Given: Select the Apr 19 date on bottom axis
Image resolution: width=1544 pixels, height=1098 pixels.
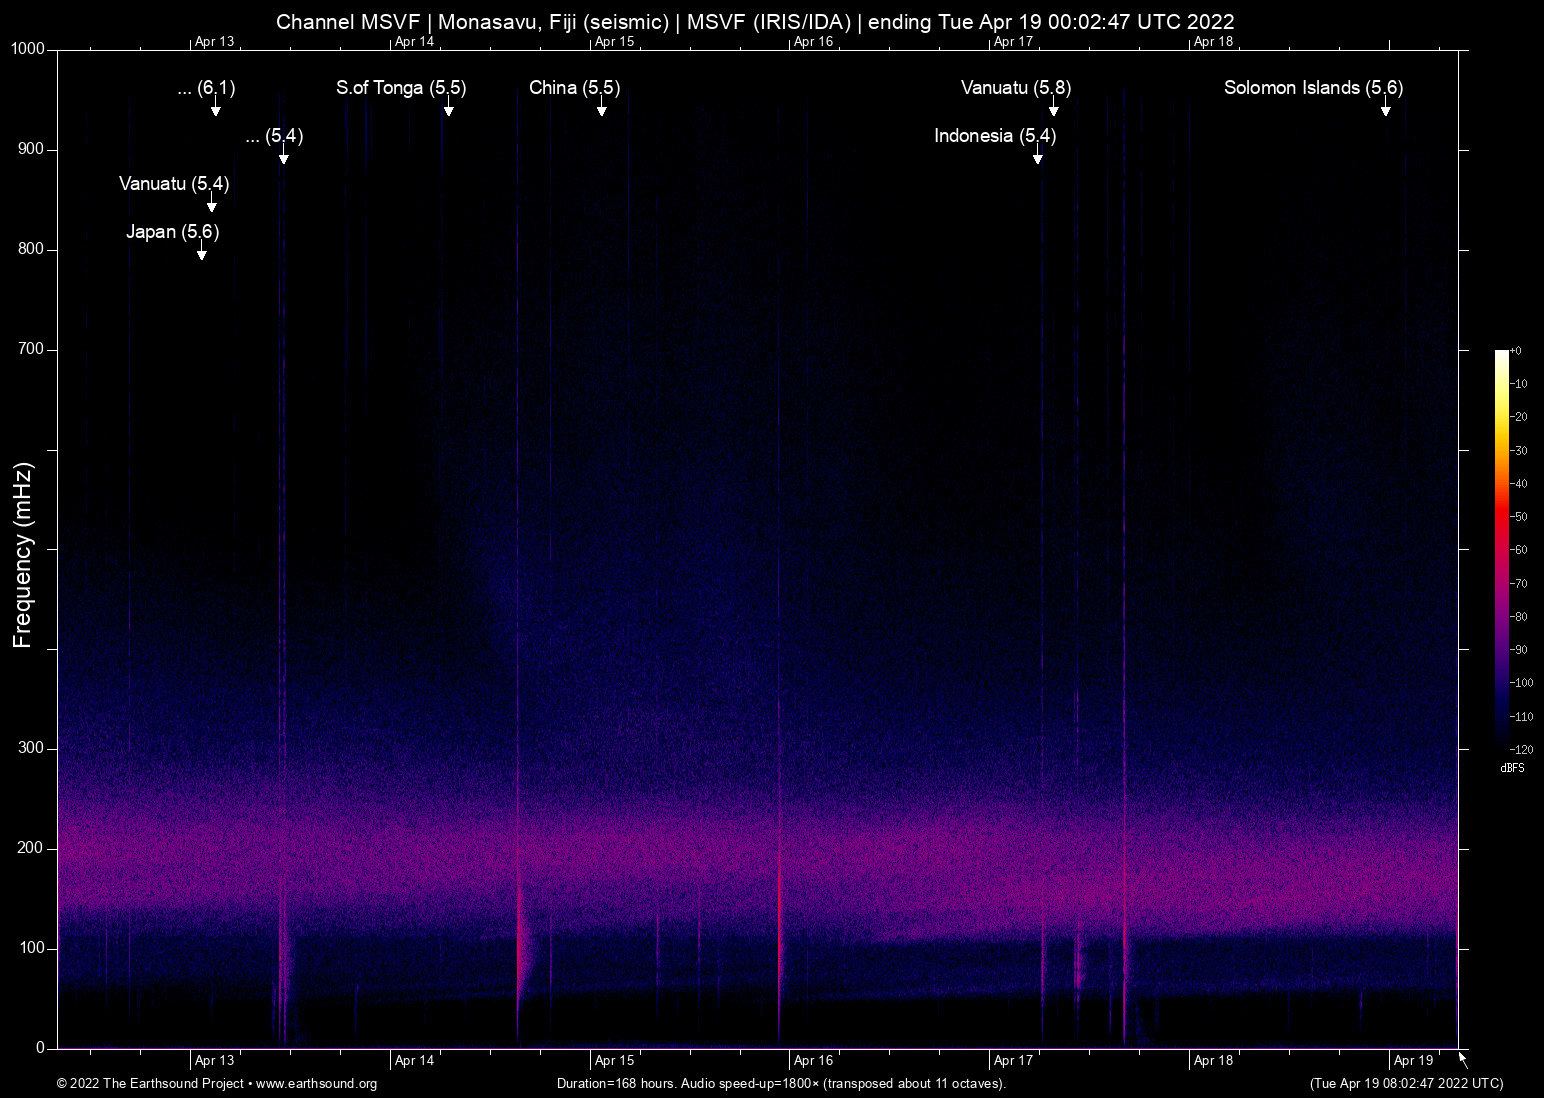Looking at the screenshot, I should tap(1413, 1061).
